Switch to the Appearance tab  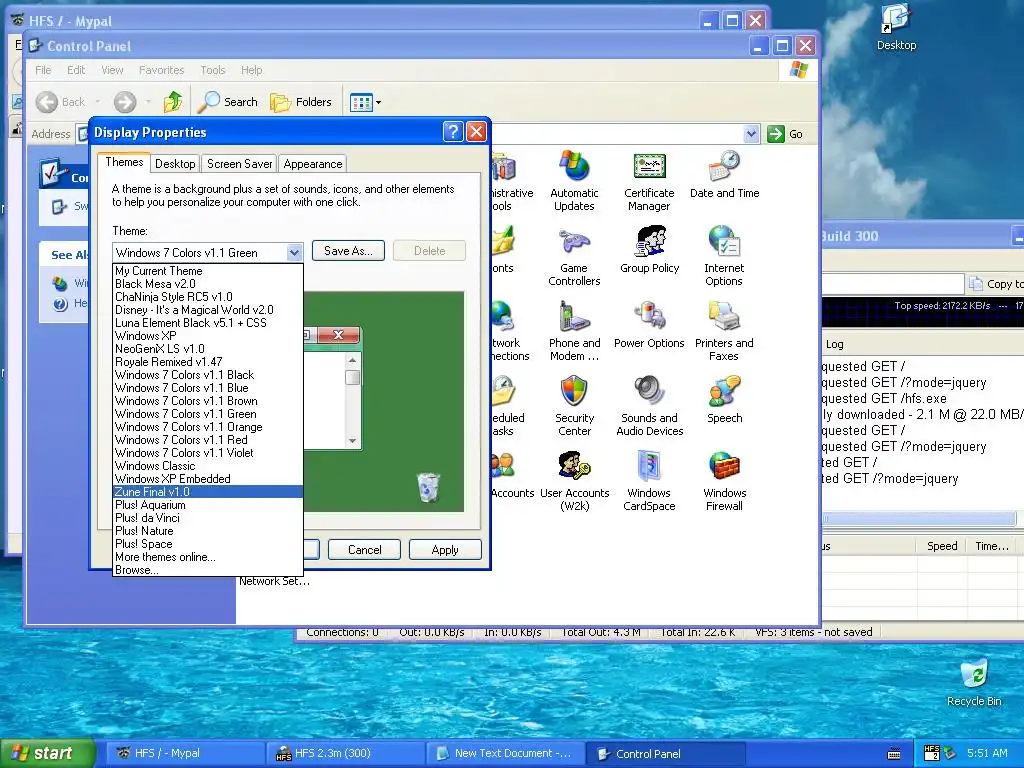(x=313, y=164)
